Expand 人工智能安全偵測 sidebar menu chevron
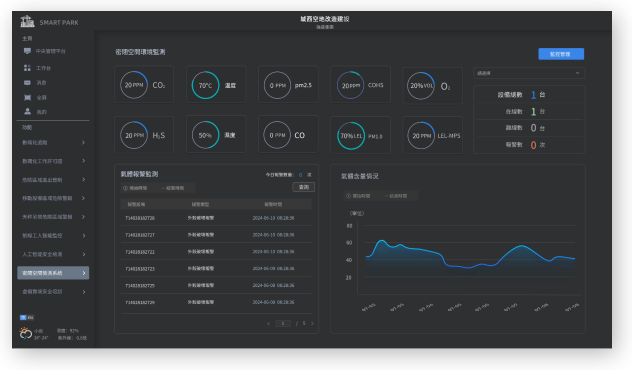This screenshot has height=370, width=632. (83, 254)
